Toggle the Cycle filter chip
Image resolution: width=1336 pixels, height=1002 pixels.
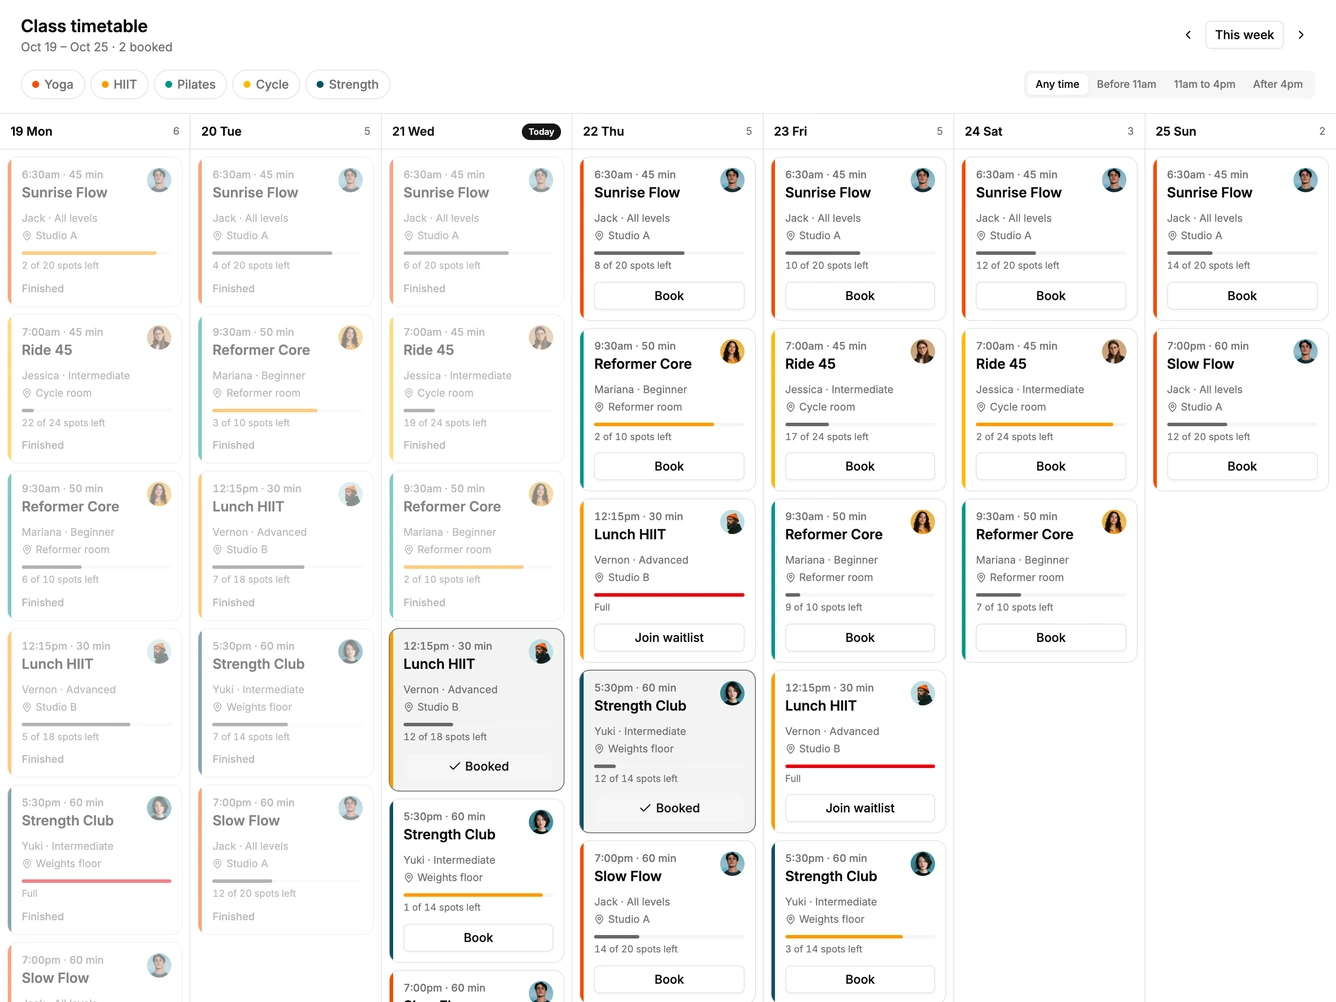tap(266, 84)
